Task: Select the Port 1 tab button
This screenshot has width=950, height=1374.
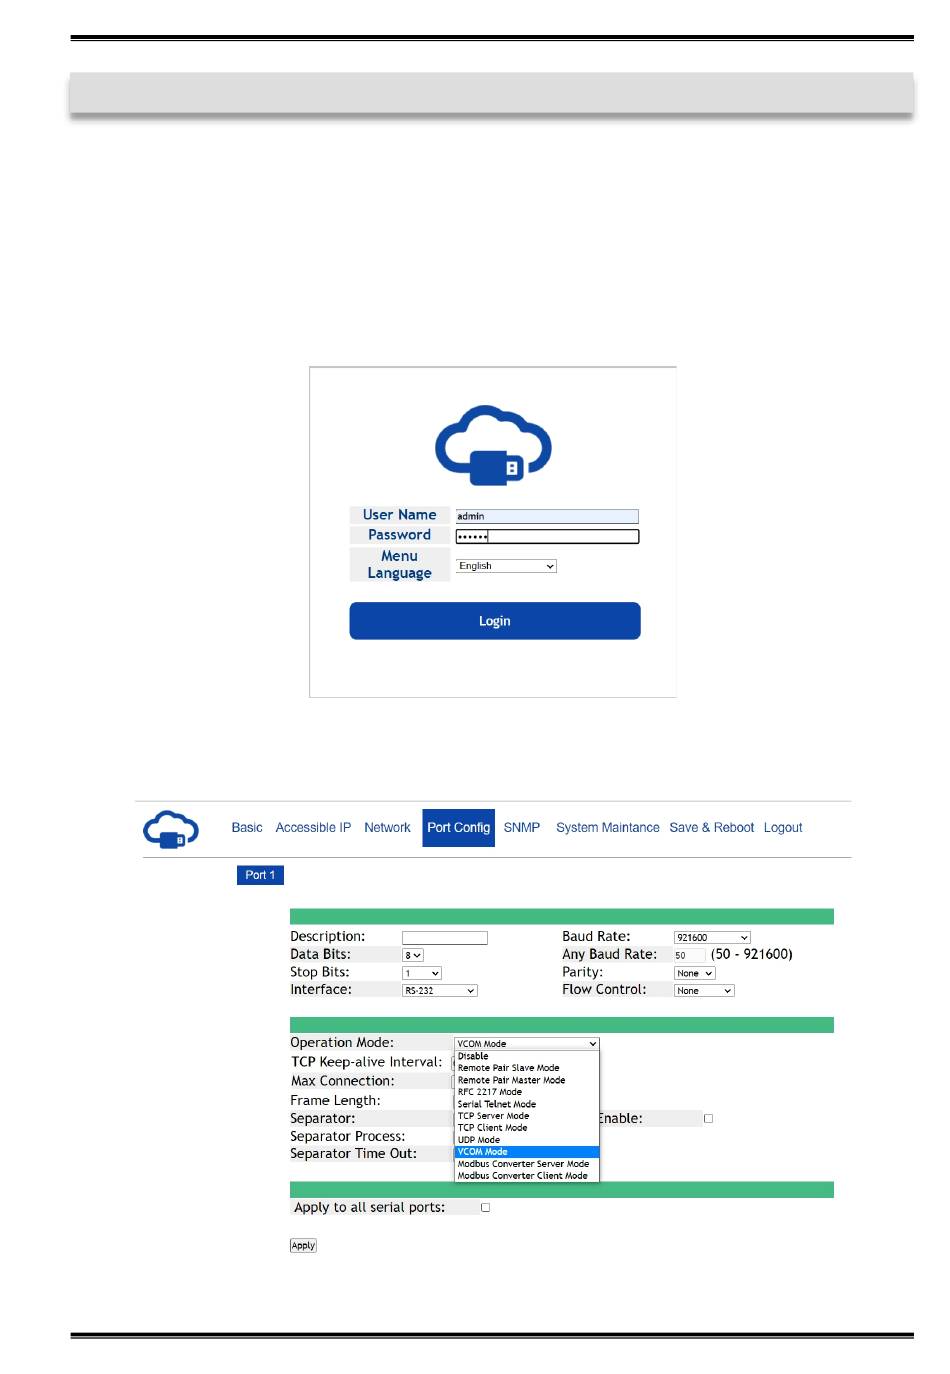Action: tap(261, 875)
